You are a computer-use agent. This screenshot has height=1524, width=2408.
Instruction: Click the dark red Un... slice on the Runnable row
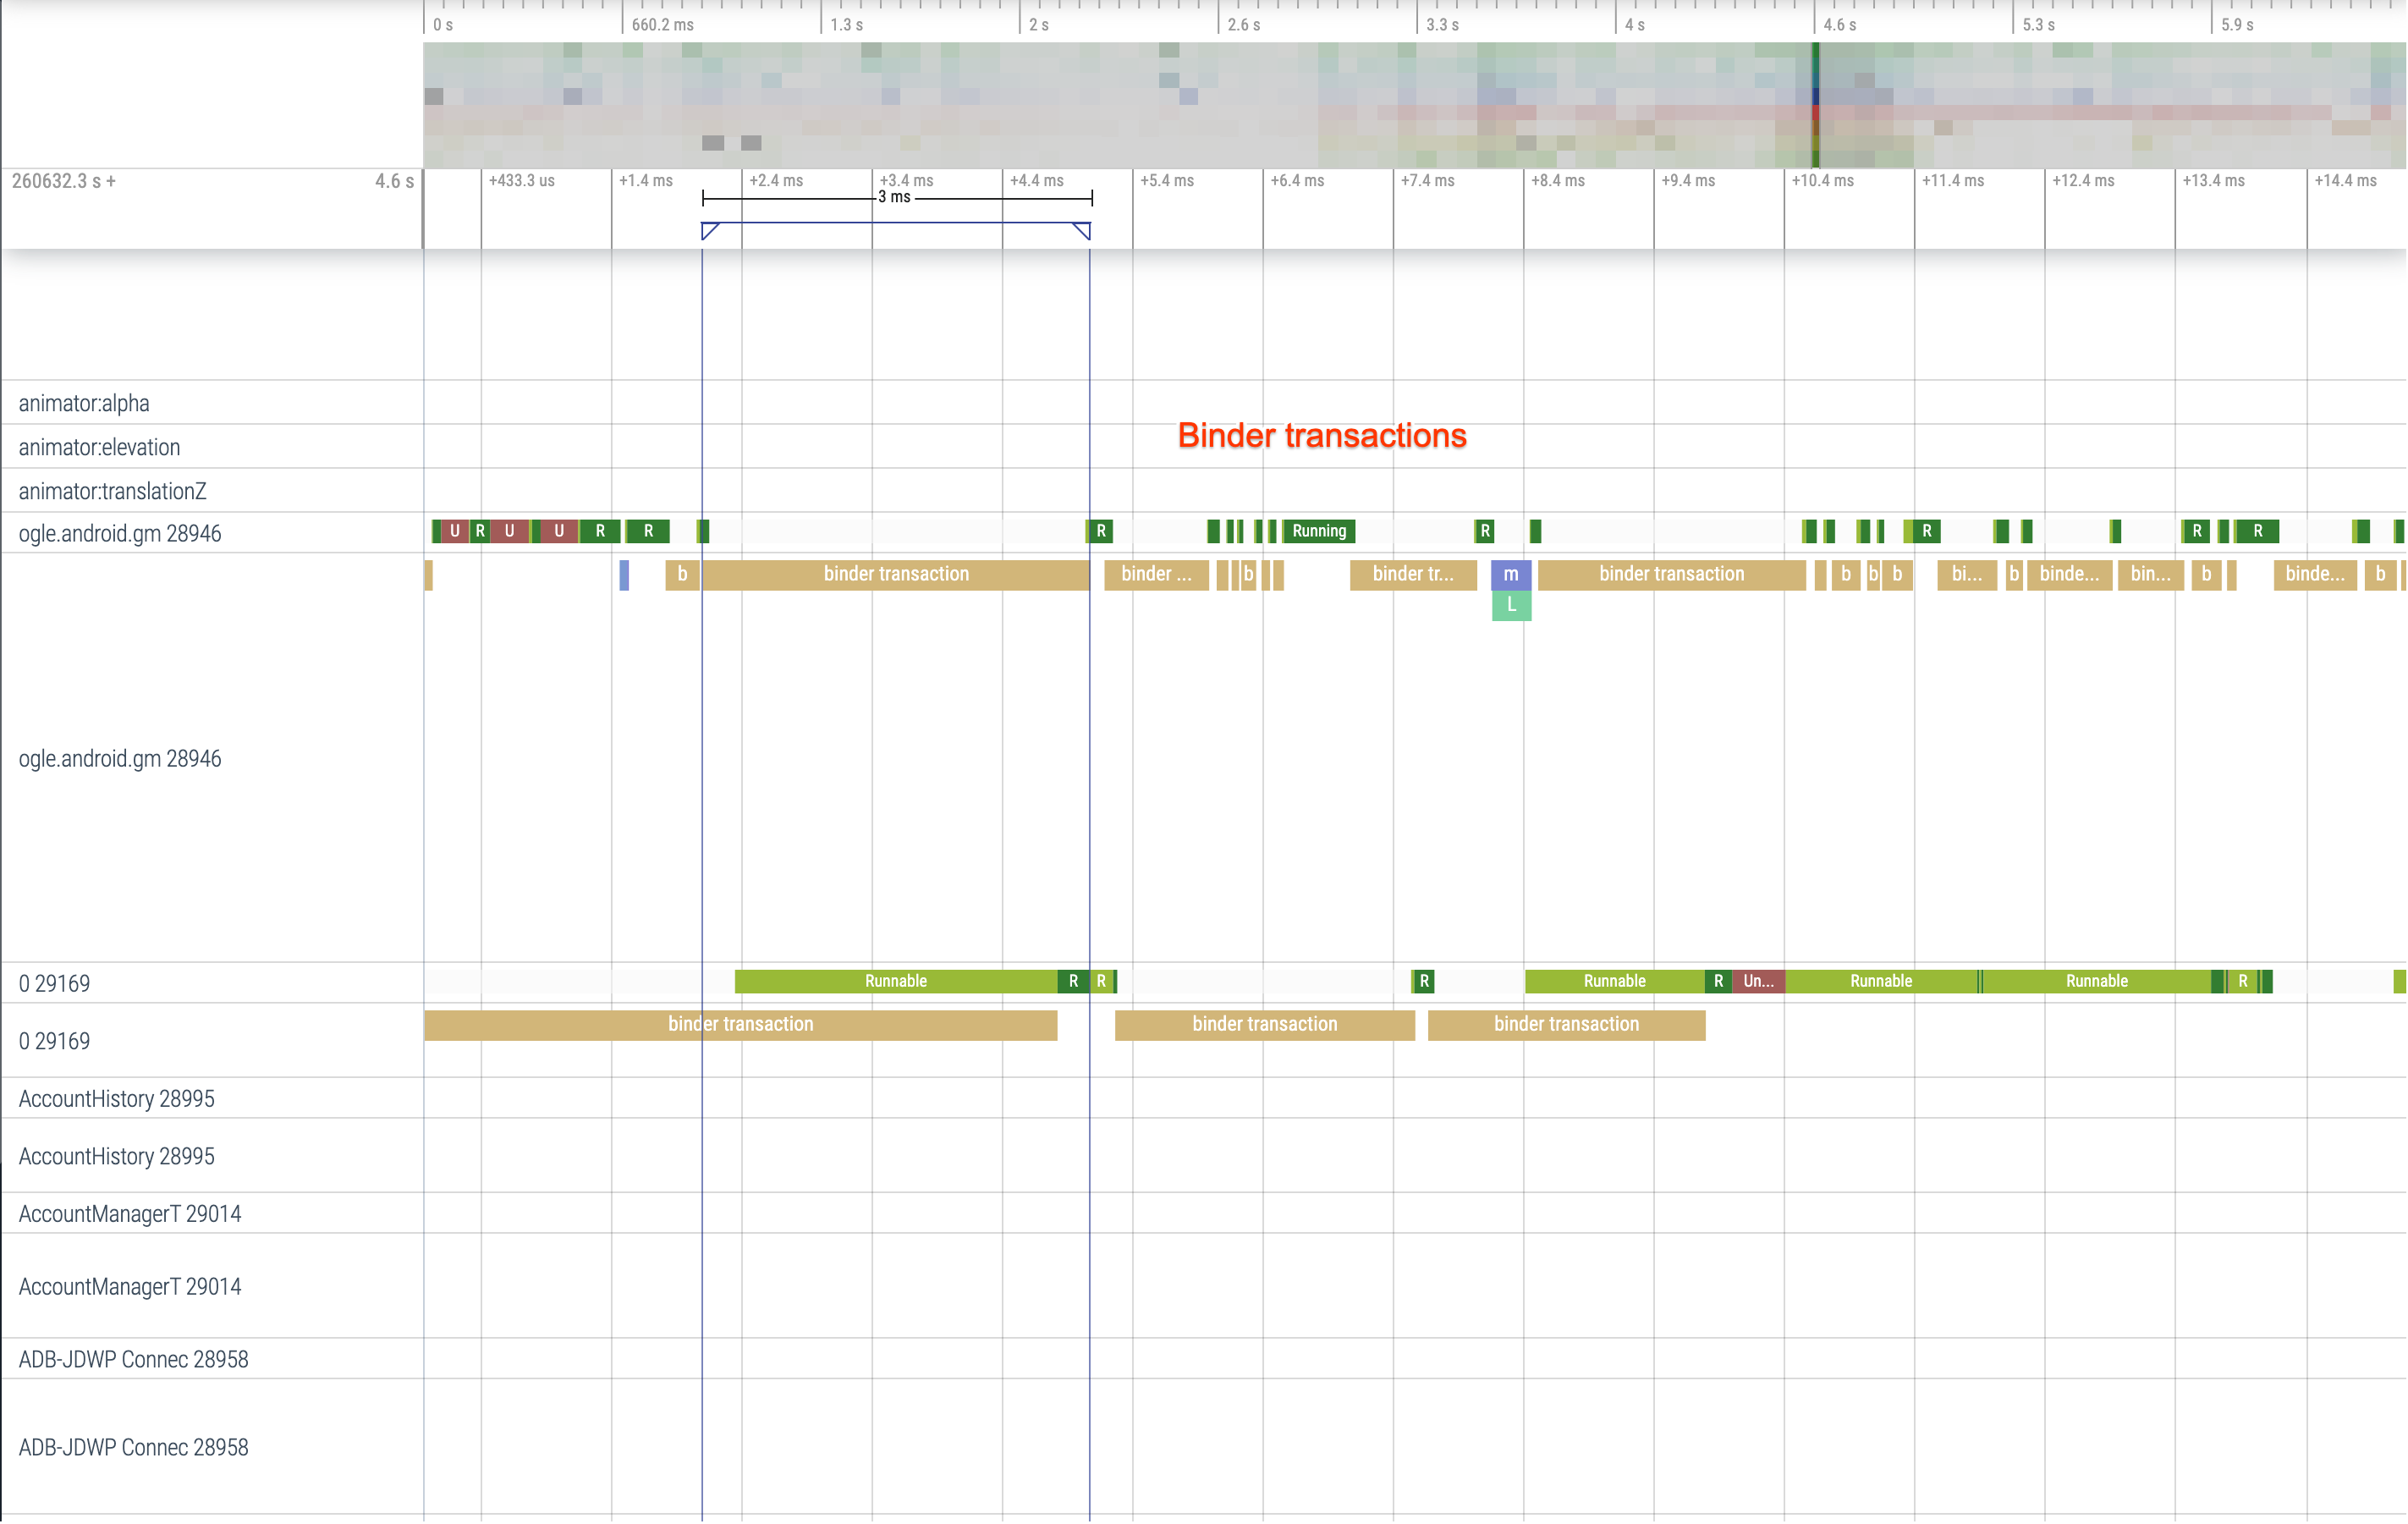(1759, 981)
